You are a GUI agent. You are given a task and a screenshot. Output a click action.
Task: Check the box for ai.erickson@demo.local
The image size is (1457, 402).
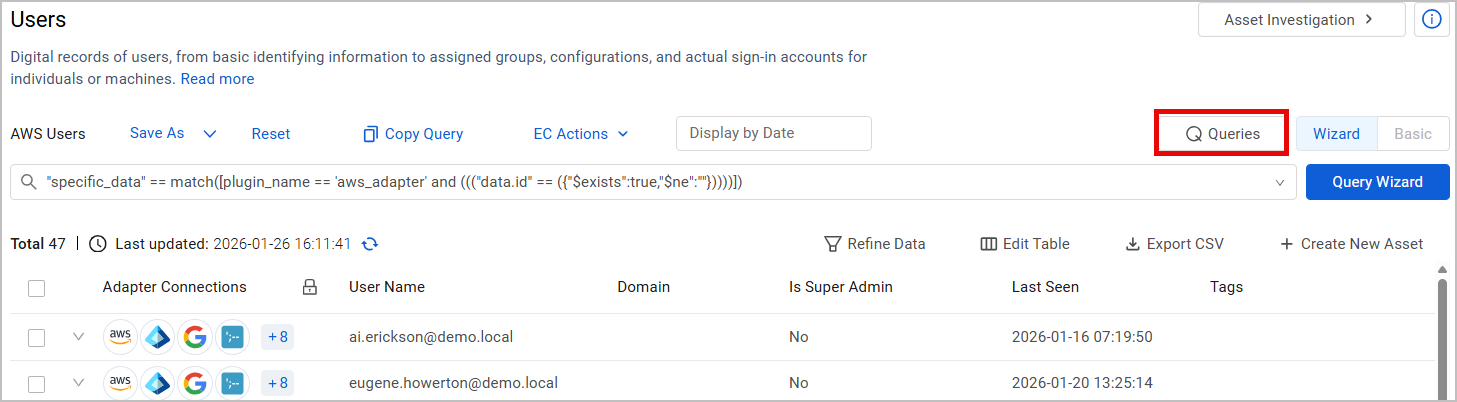tap(37, 338)
